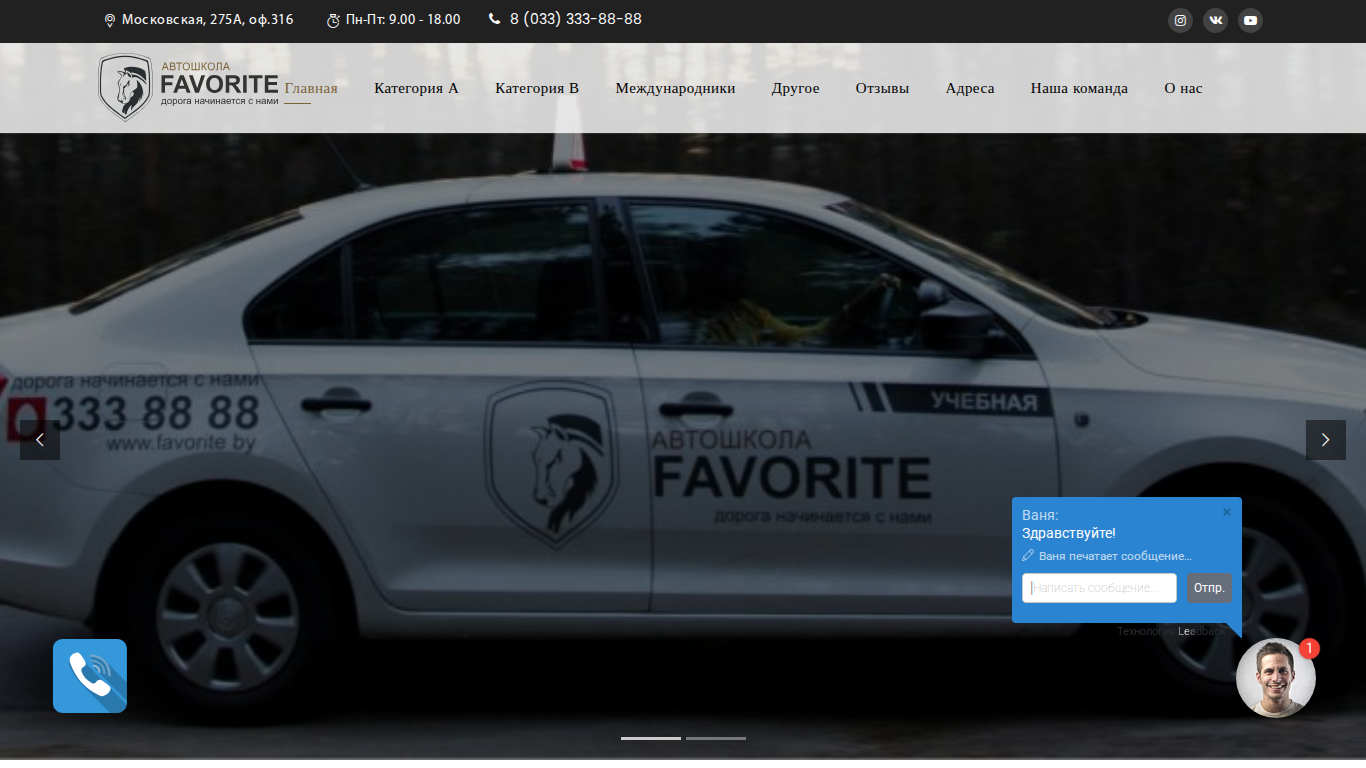Open the Другое menu item
The height and width of the screenshot is (768, 1366).
796,88
